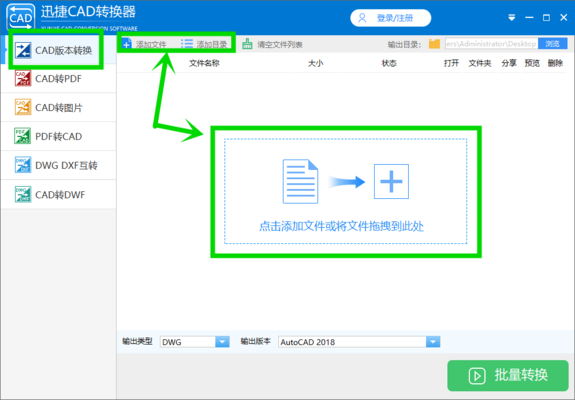The width and height of the screenshot is (575, 400).
Task: Choose the PDF转CAD sidebar icon
Action: [x=23, y=136]
